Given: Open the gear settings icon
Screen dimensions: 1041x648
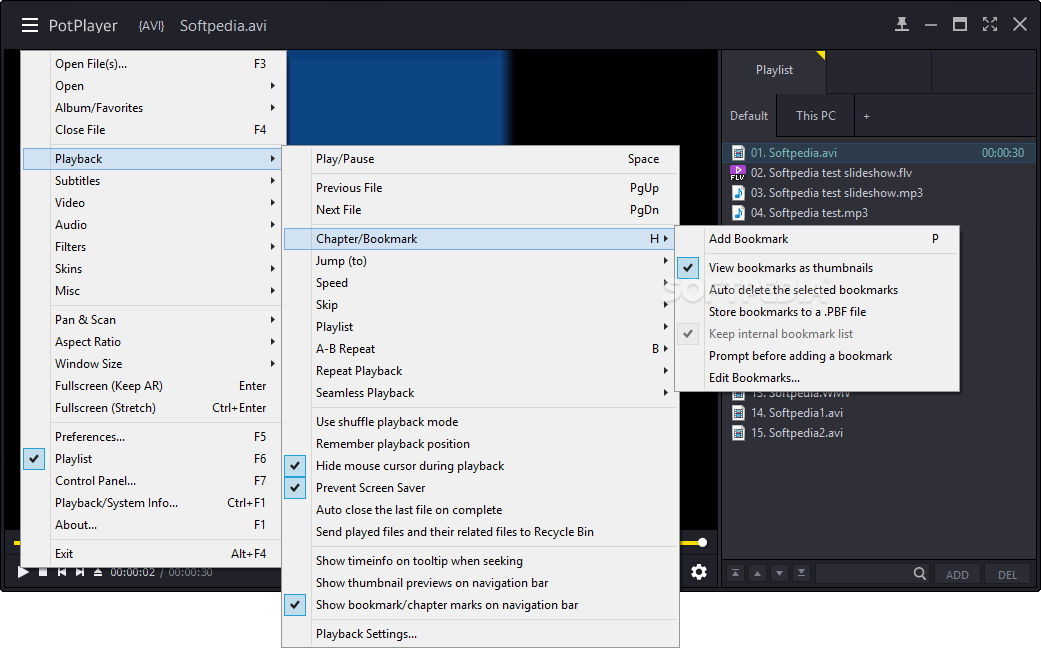Looking at the screenshot, I should [x=699, y=572].
